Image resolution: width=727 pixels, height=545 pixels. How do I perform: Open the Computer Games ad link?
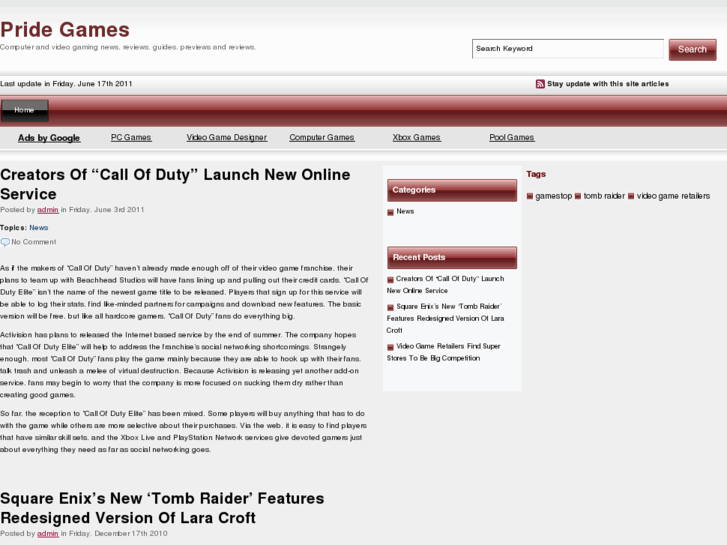(322, 137)
